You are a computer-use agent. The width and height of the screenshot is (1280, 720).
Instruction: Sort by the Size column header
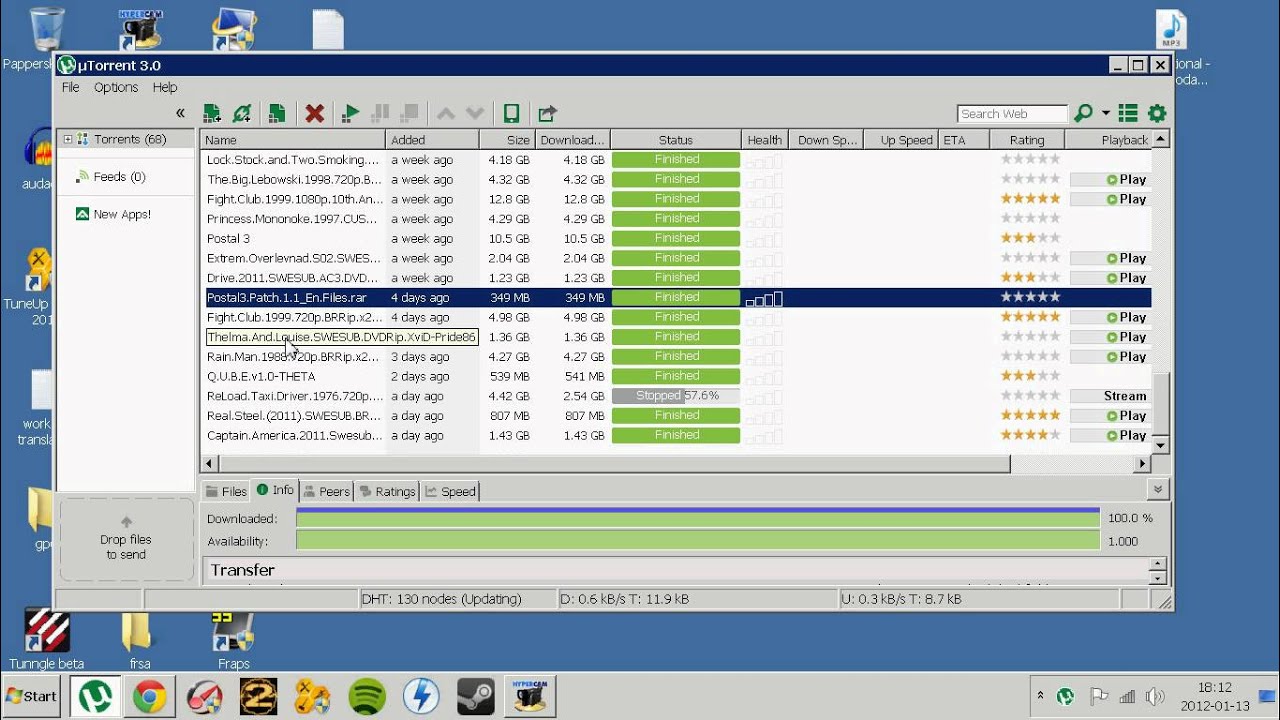507,140
